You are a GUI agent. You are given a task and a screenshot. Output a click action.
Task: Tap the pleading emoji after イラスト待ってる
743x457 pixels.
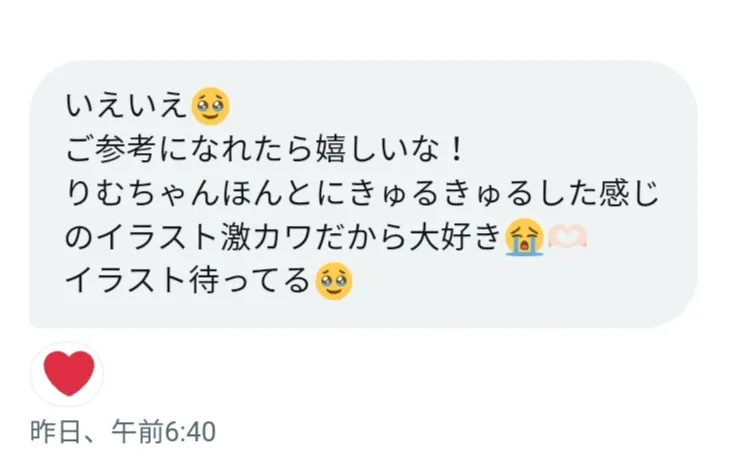click(334, 281)
